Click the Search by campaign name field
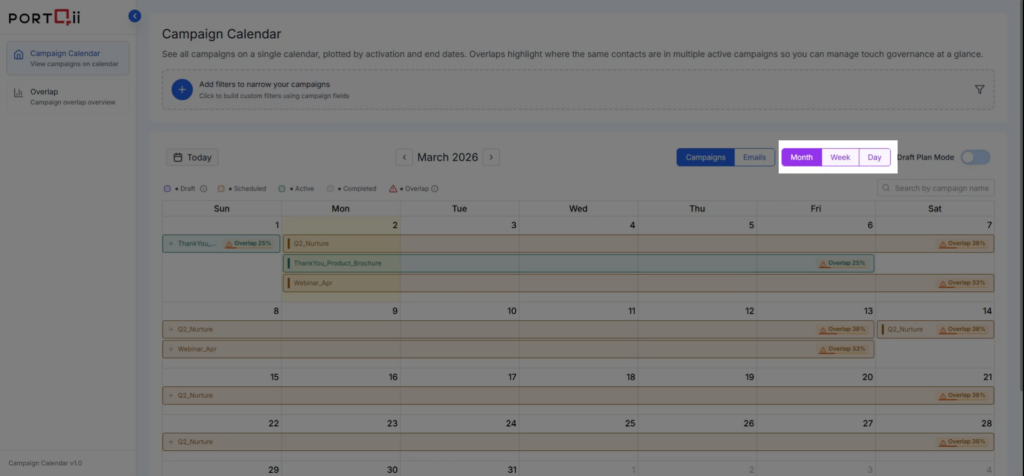 click(940, 188)
